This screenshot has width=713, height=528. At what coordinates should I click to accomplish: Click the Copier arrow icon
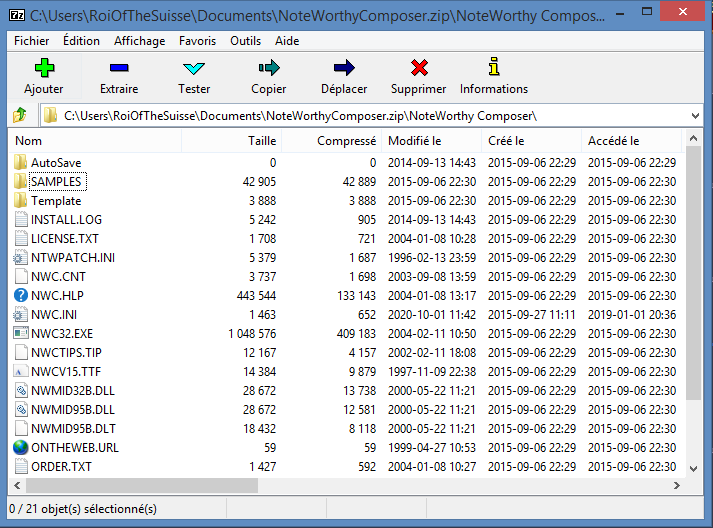(x=268, y=68)
